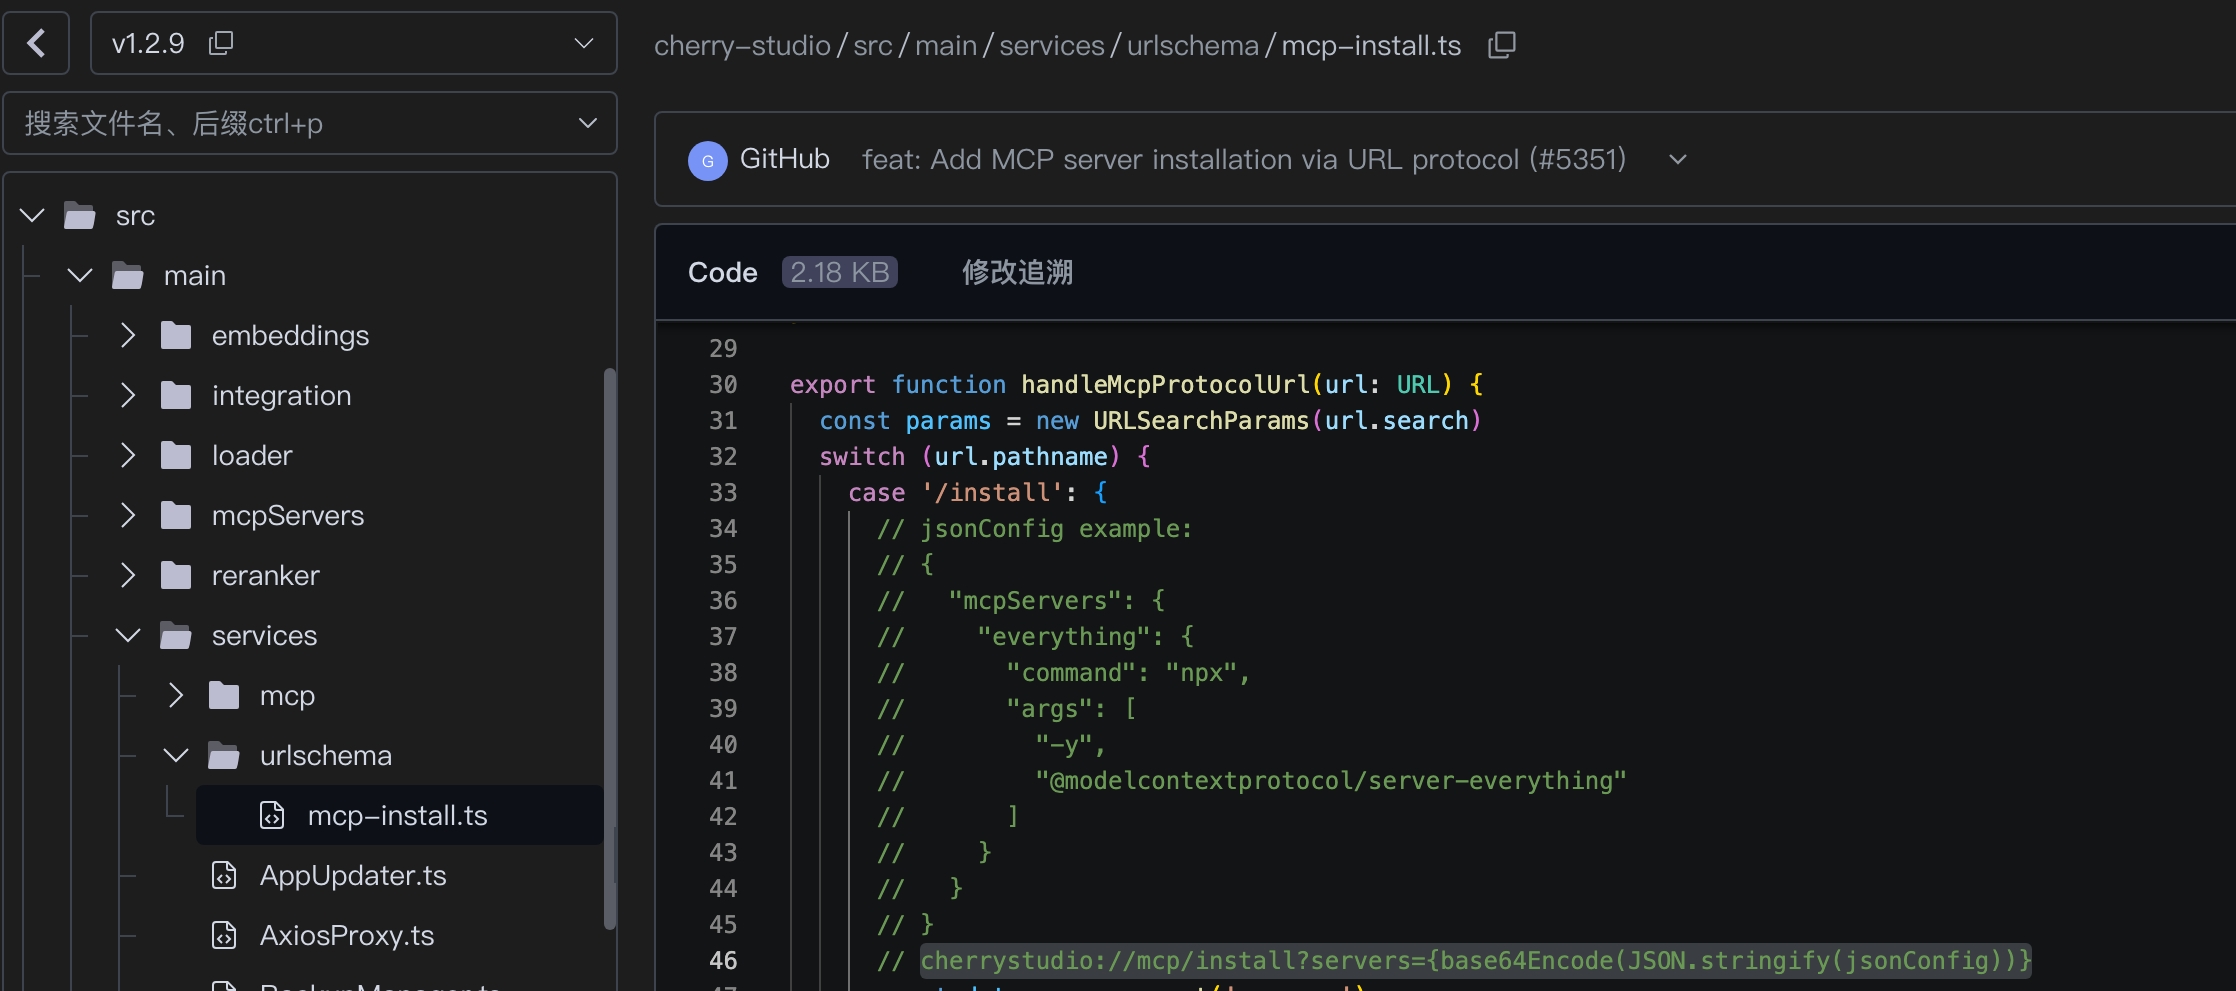Open the v1.2.9 version dropdown
Viewport: 2236px width, 991px height.
[x=584, y=43]
